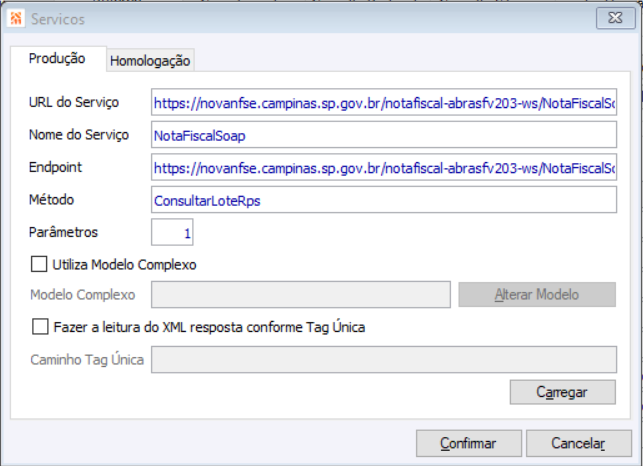
Task: Click the Caminho Tag Única field
Action: (384, 359)
